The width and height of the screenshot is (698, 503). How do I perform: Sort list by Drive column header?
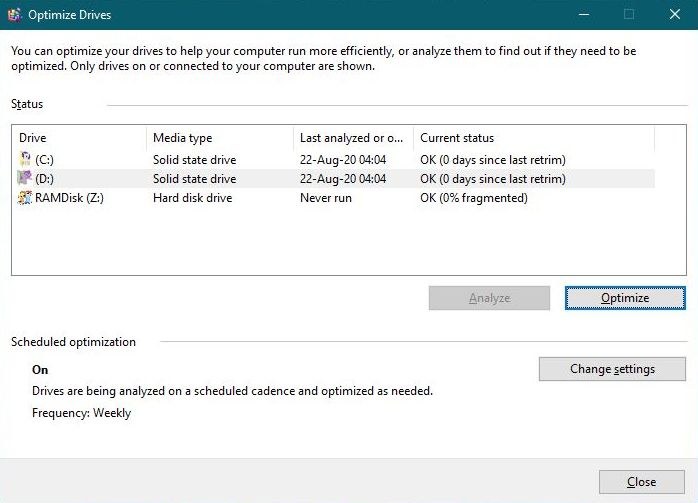80,138
